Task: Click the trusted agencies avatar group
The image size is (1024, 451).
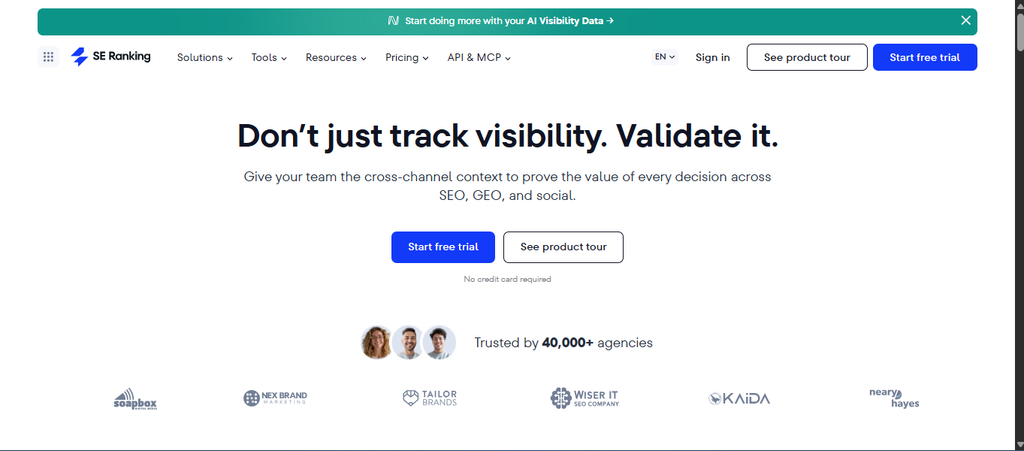Action: tap(408, 343)
